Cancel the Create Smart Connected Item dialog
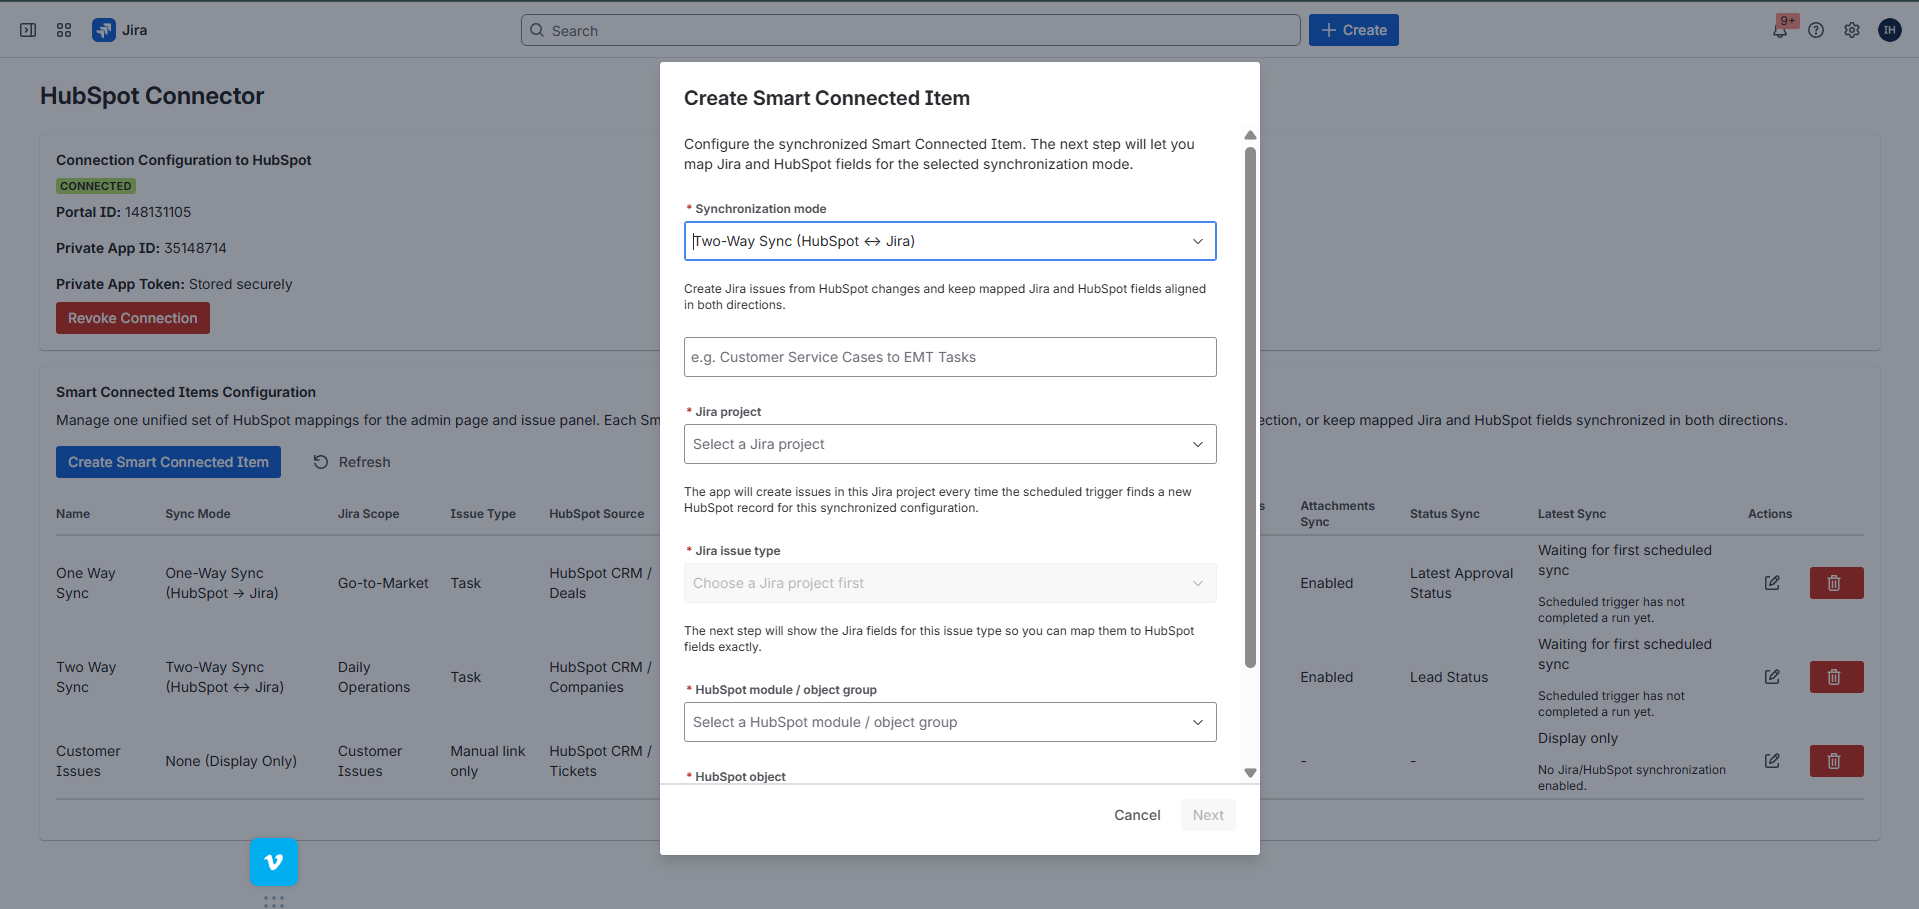 (x=1136, y=814)
